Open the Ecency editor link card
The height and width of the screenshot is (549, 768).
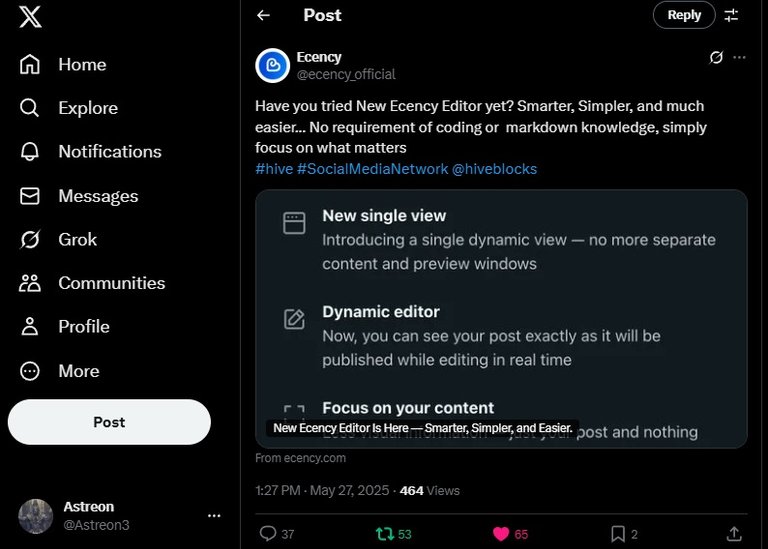point(501,319)
